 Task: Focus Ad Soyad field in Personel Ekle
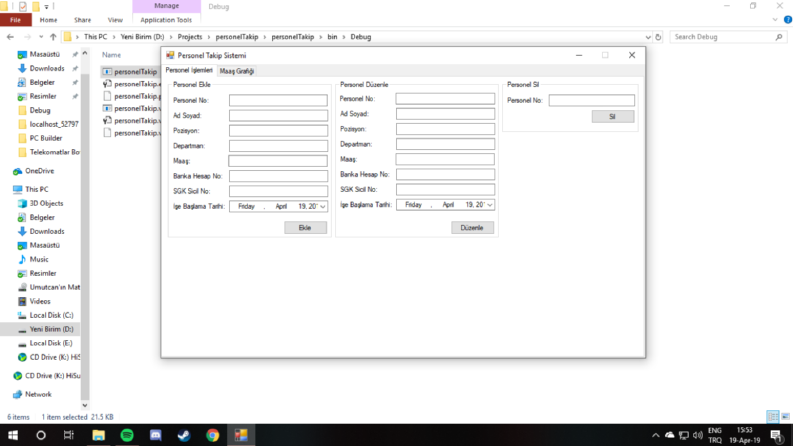point(278,115)
